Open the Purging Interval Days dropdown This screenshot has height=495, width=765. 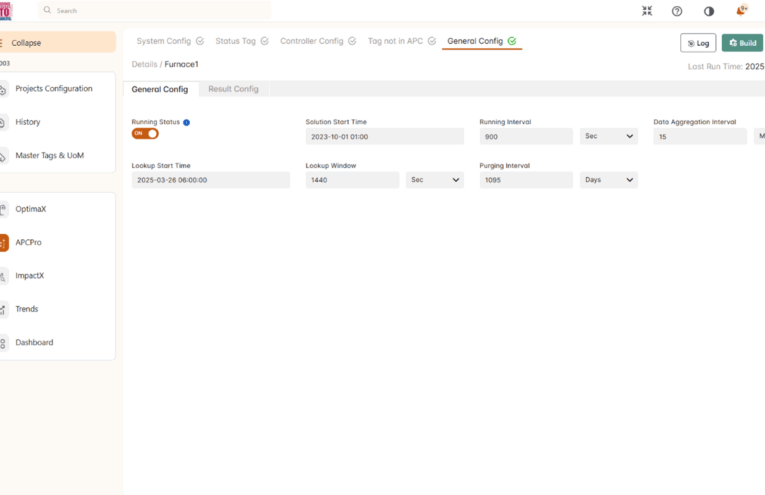point(609,180)
